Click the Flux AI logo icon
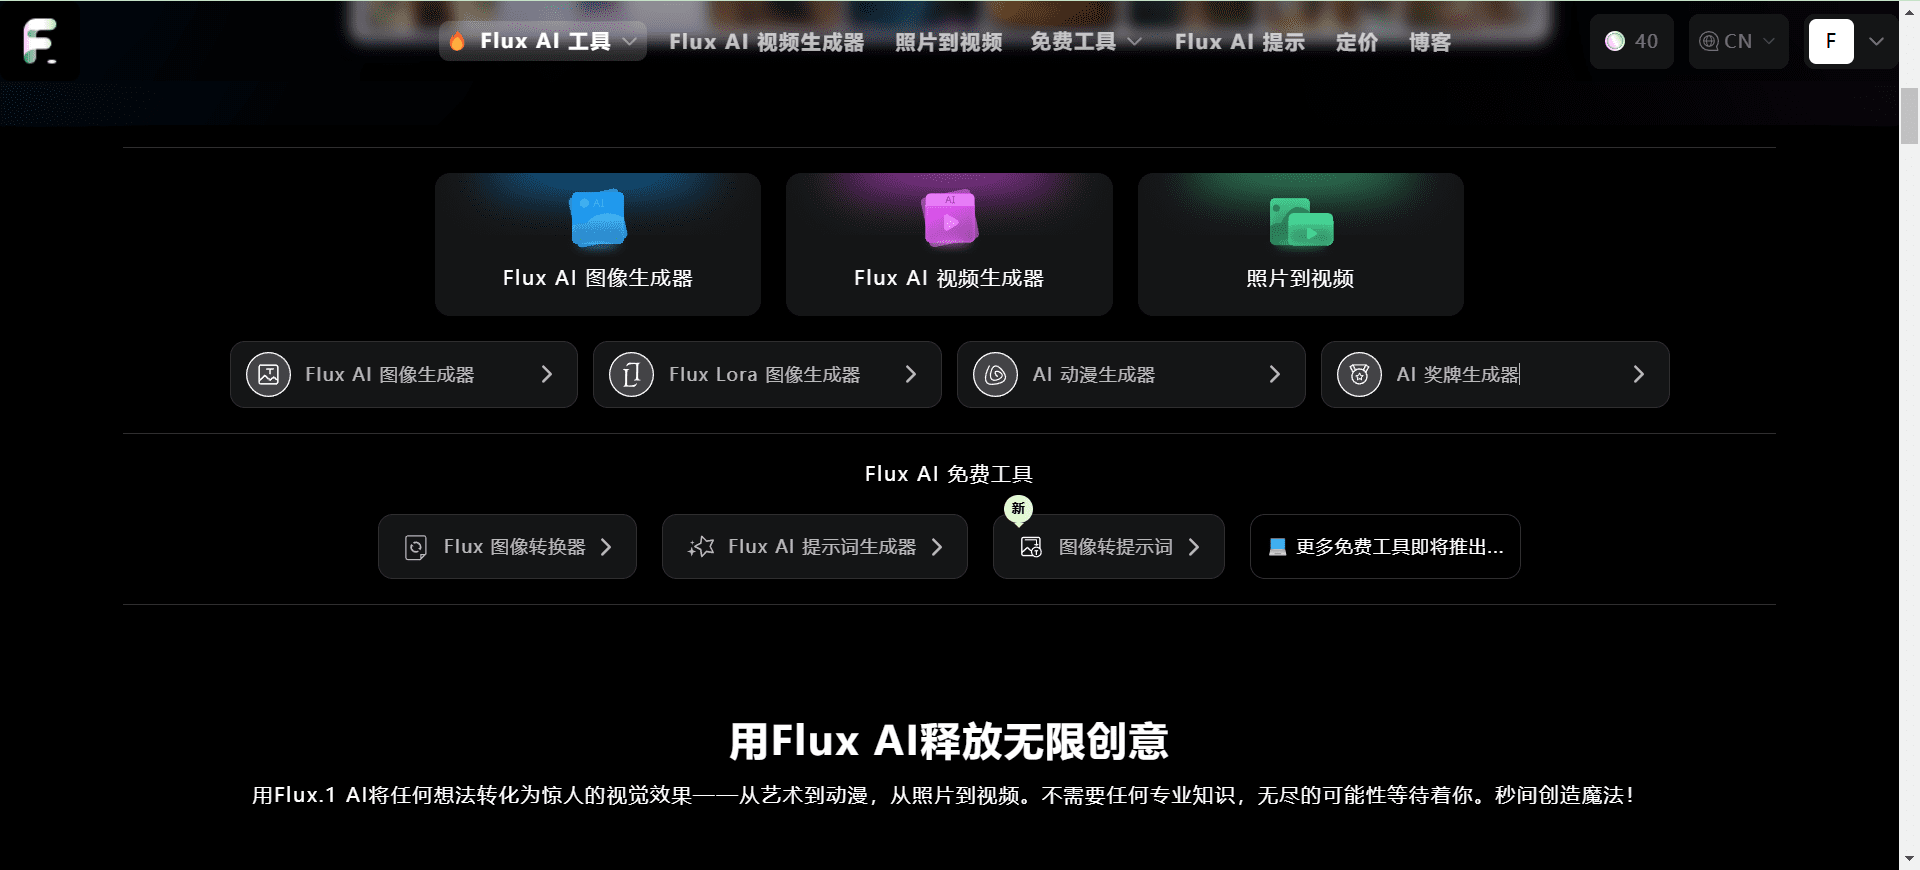1920x870 pixels. pyautogui.click(x=40, y=41)
